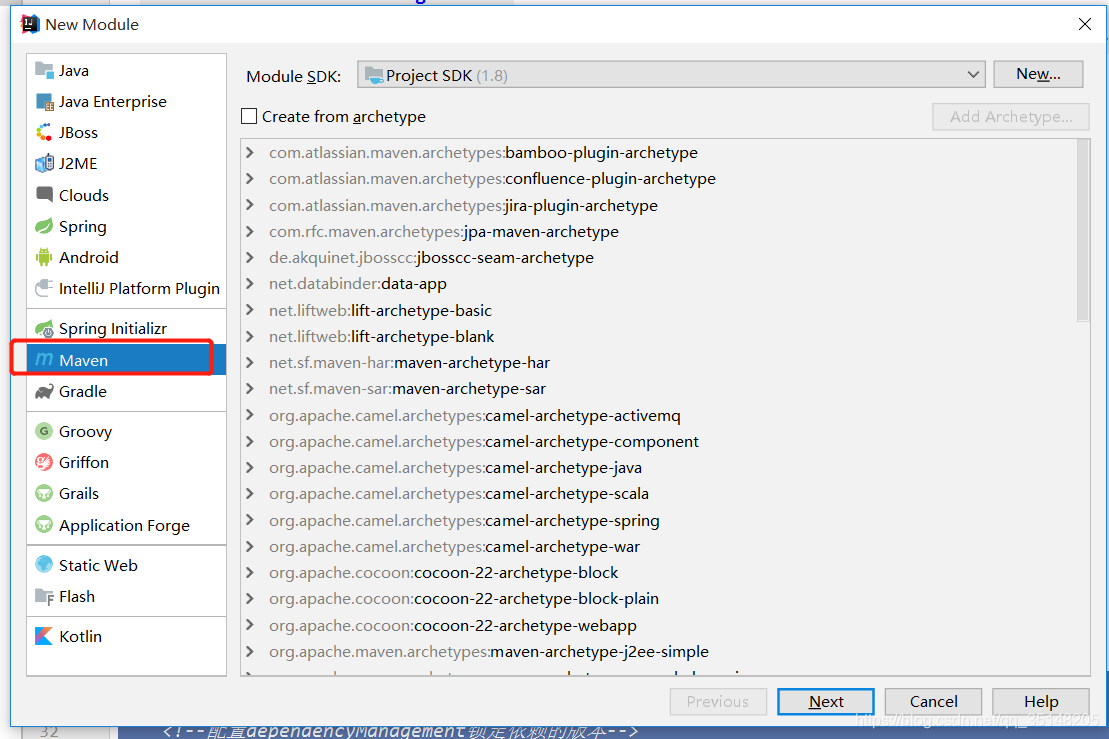This screenshot has width=1109, height=739.
Task: Select camel-archetype-spring row
Action: click(x=658, y=520)
